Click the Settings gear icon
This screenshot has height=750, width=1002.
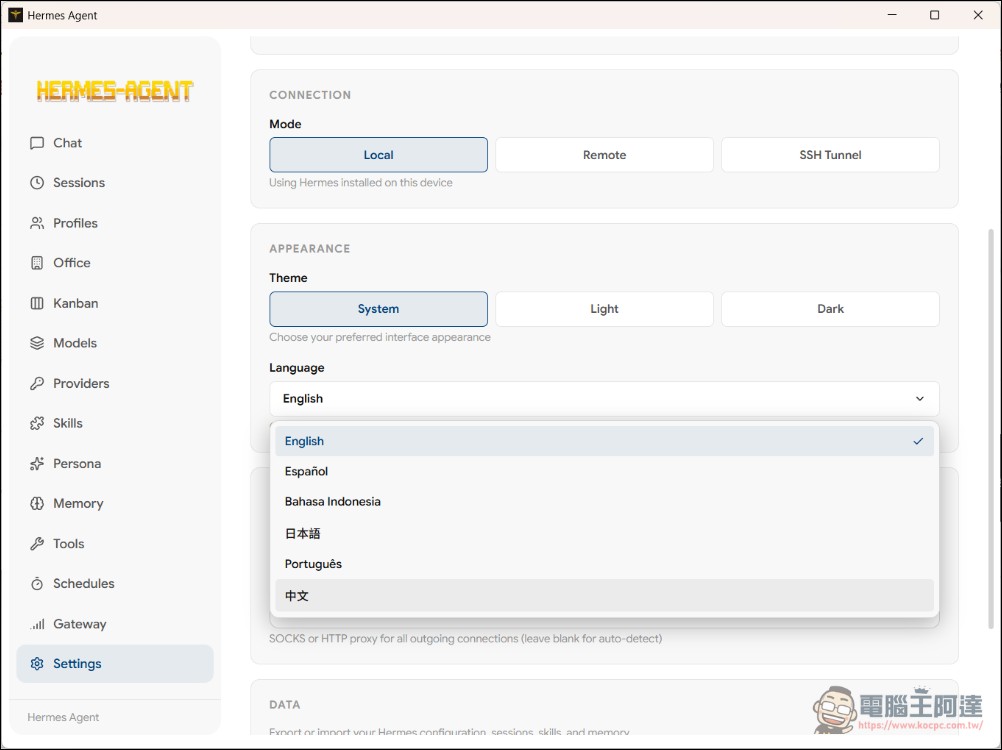pos(37,664)
